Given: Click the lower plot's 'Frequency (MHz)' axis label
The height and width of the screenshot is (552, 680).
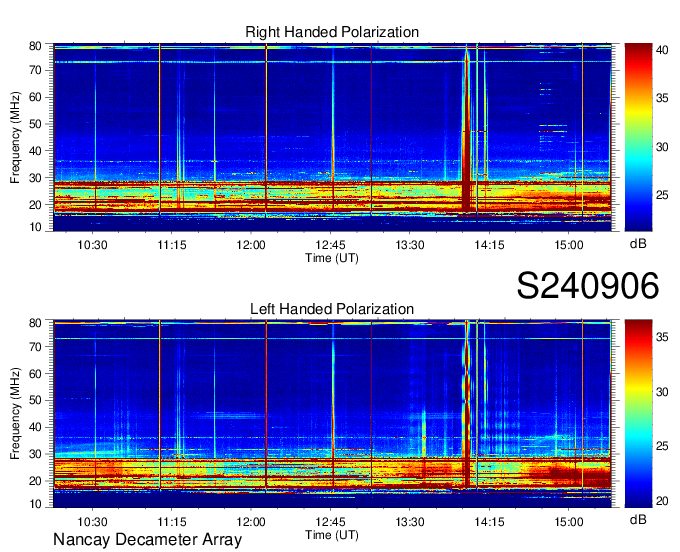Looking at the screenshot, I should [15, 414].
